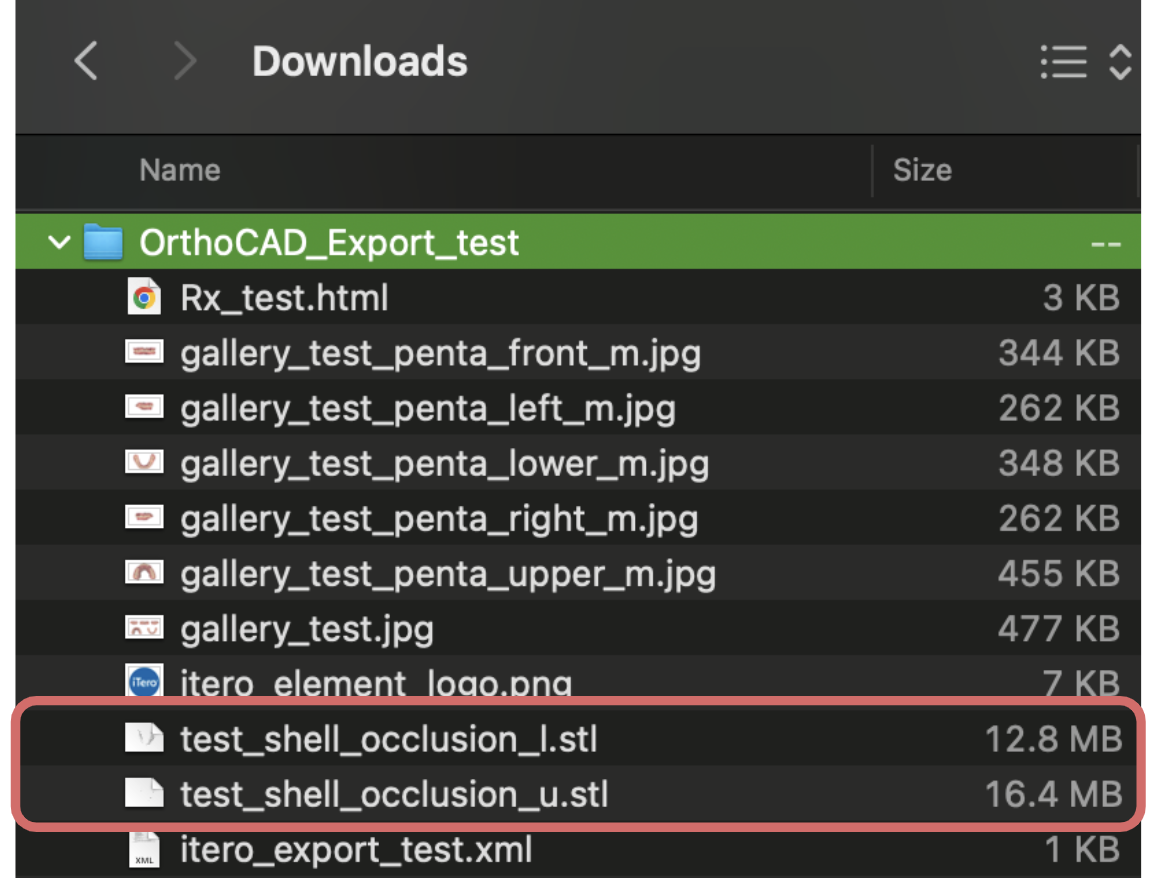
Task: Sort by the Size column header
Action: [922, 170]
